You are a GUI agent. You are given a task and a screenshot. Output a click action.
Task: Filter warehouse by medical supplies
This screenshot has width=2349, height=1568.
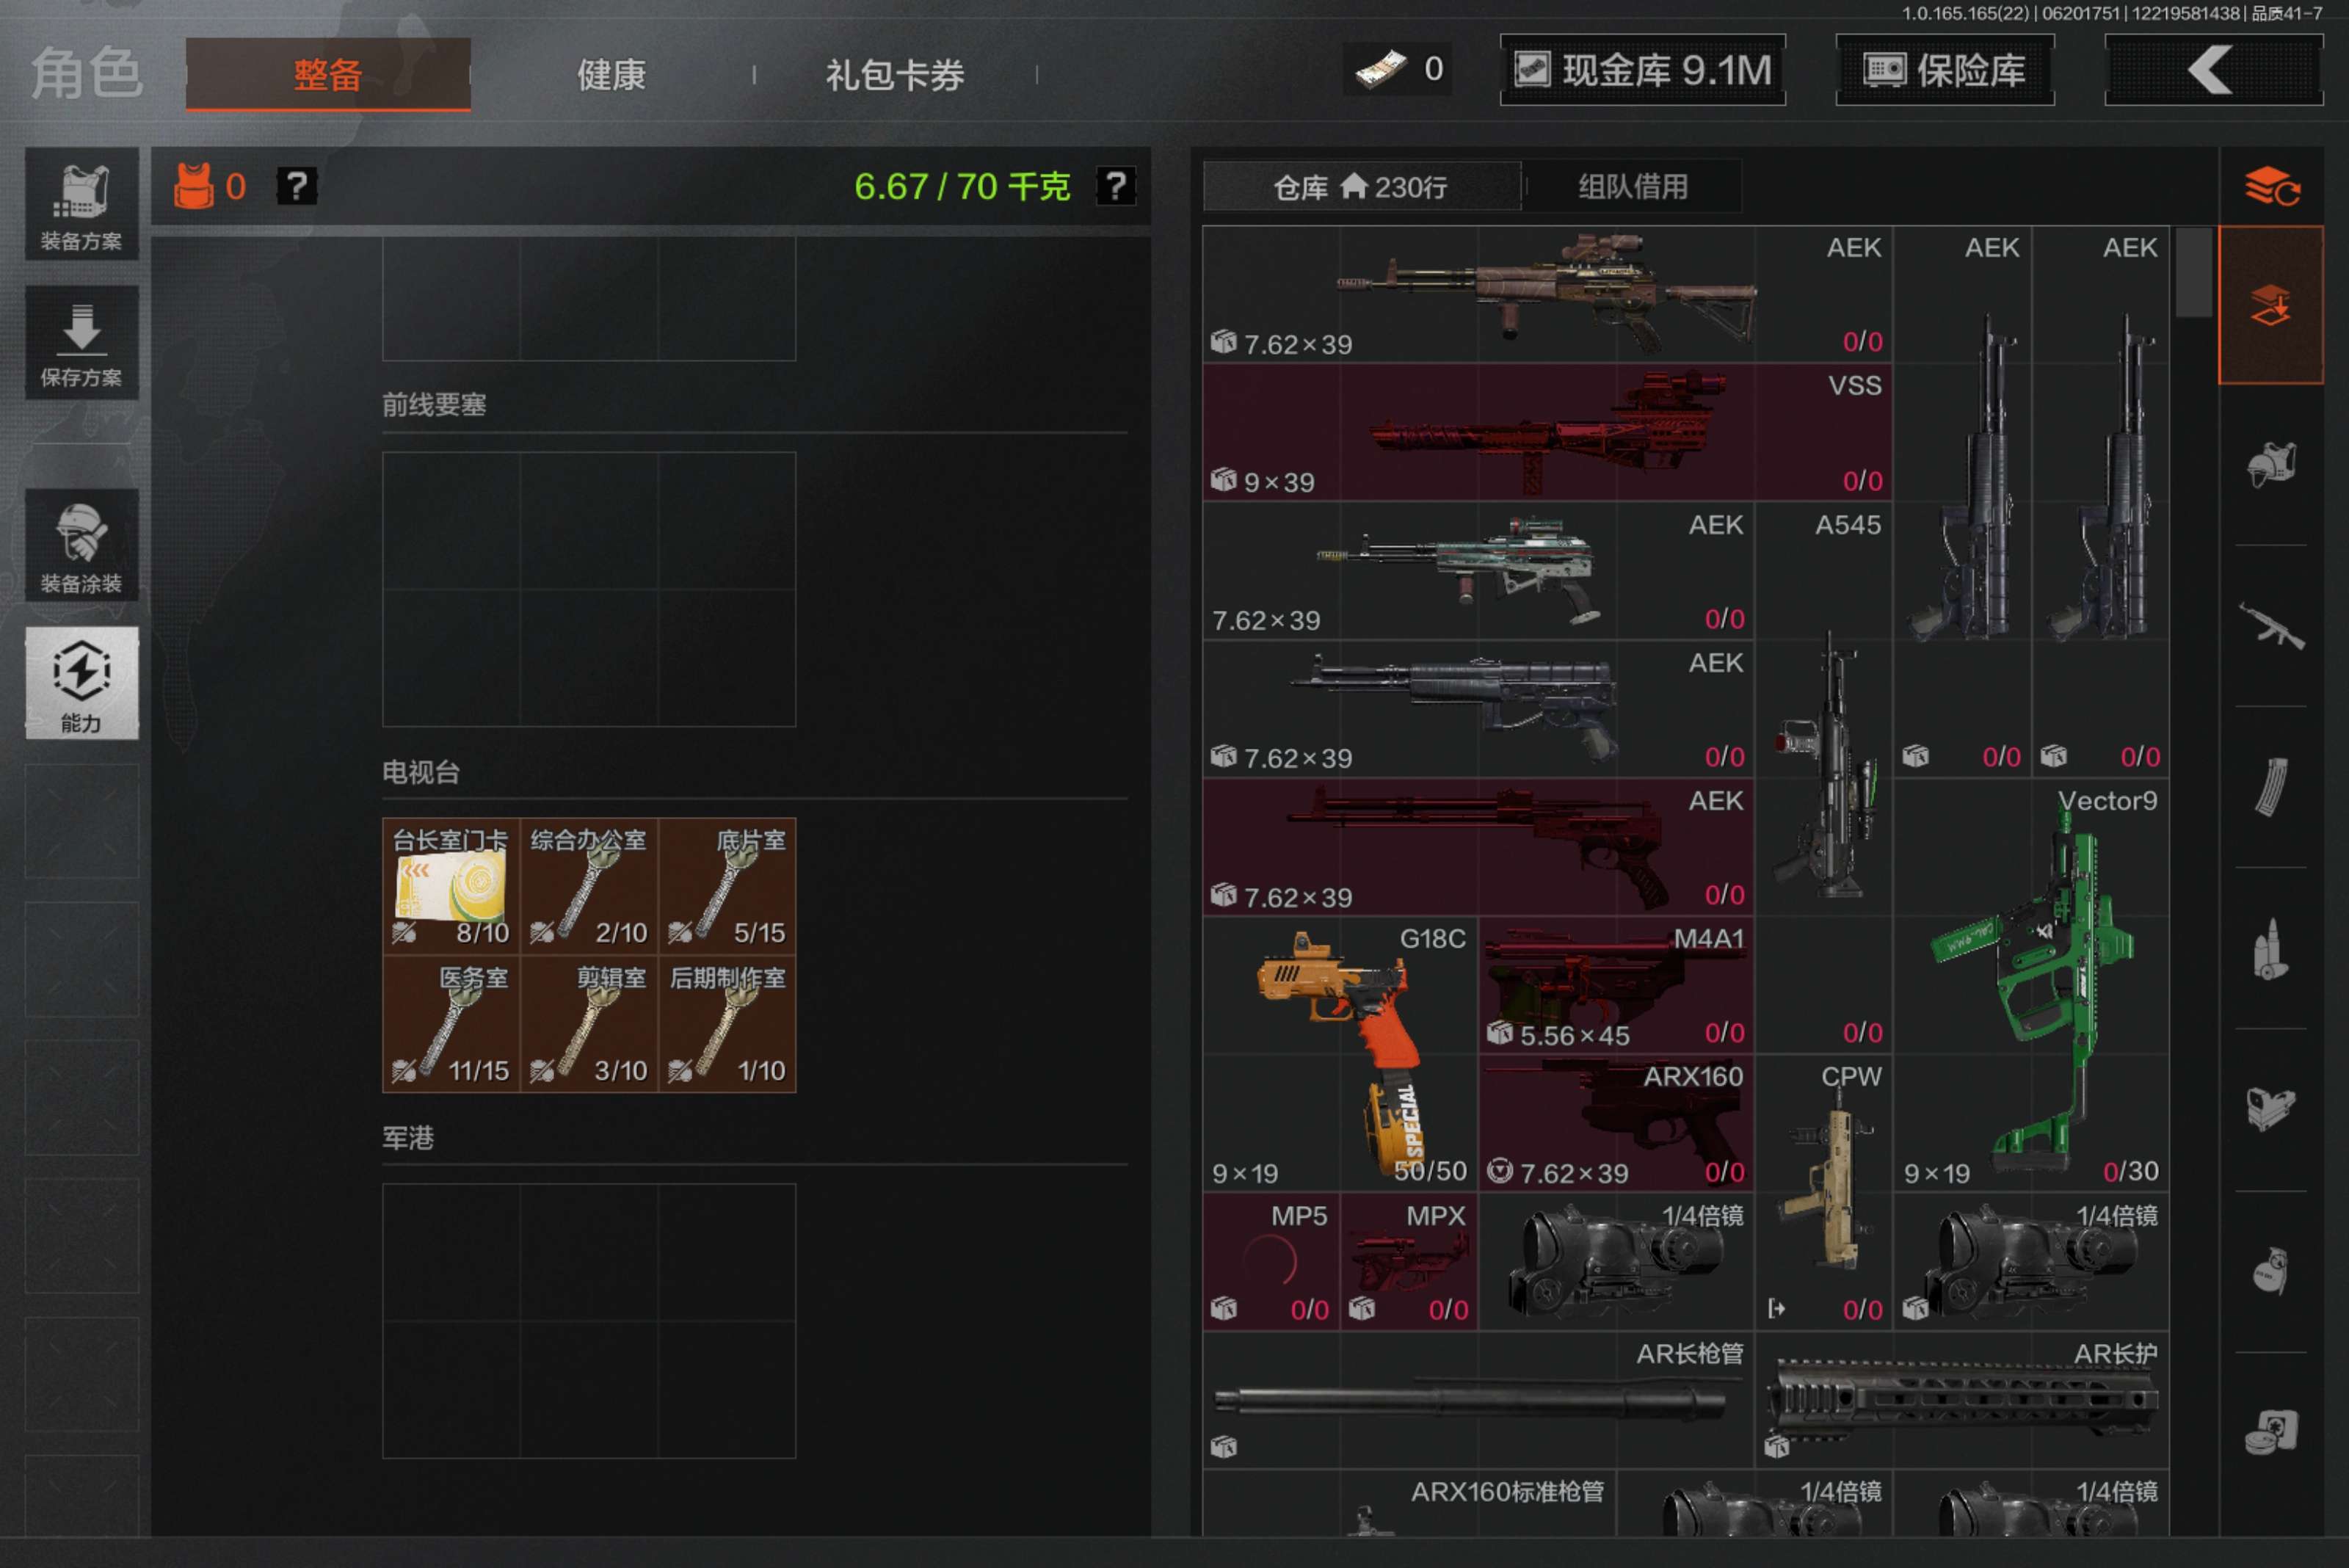(2270, 1431)
